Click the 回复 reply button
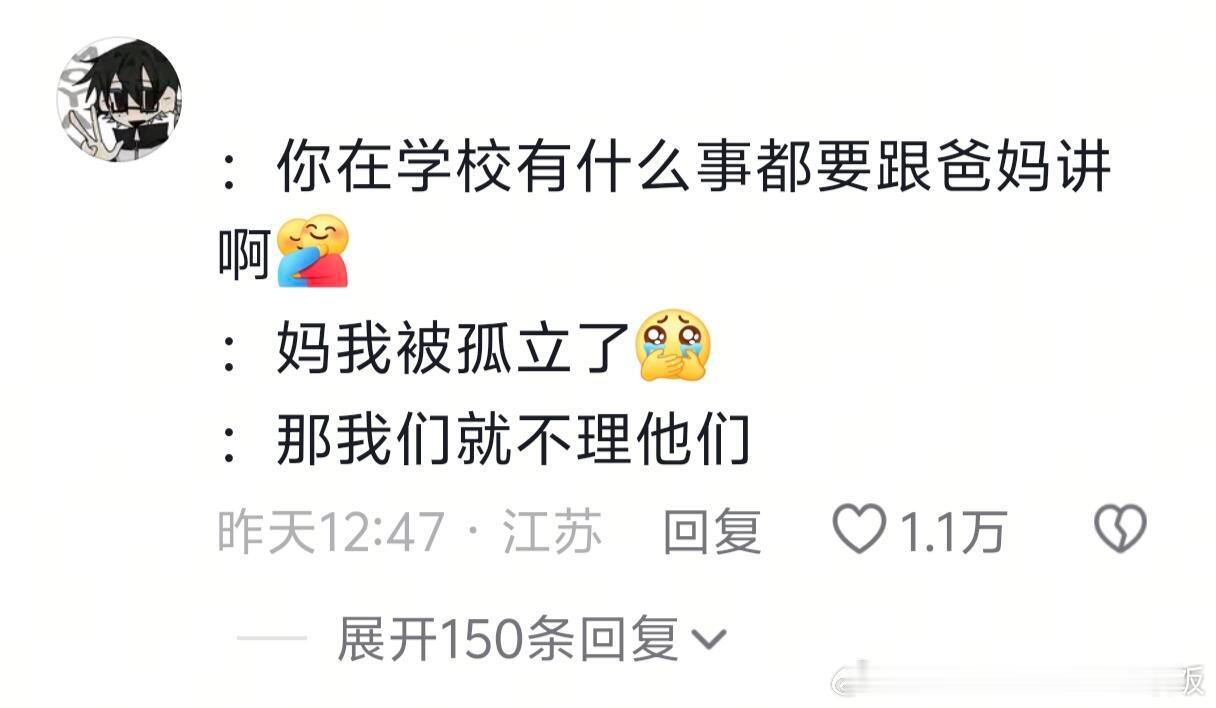Viewport: 1216px width, 708px height. coord(712,531)
